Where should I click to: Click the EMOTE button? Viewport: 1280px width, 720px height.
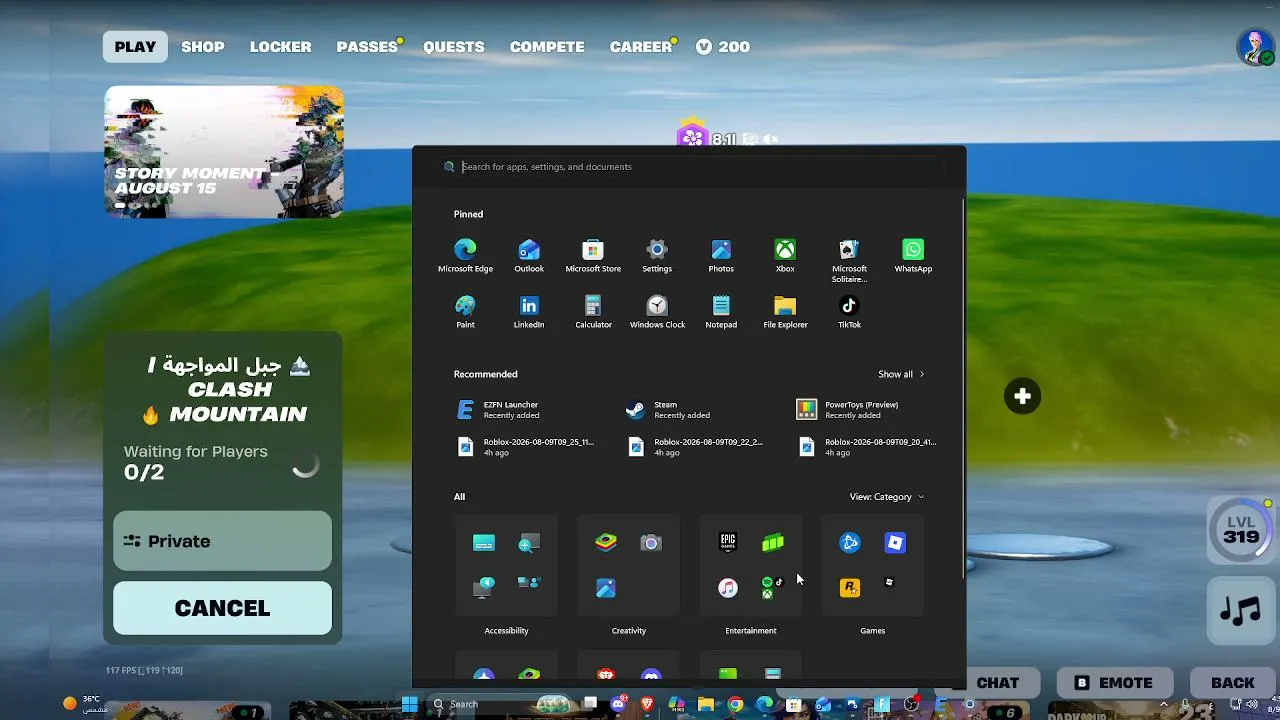pos(1114,683)
